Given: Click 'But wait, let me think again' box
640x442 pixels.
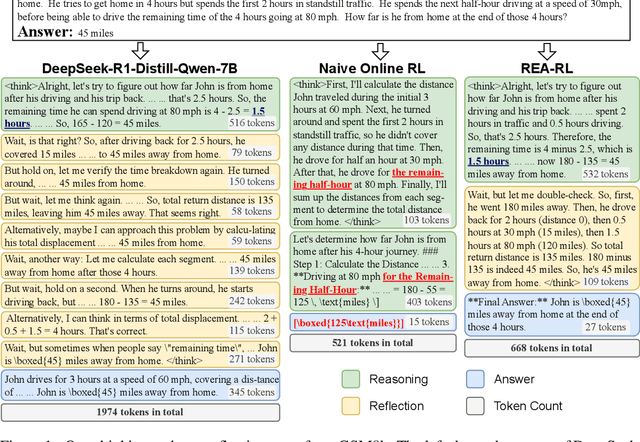Looking at the screenshot, I should point(140,207).
